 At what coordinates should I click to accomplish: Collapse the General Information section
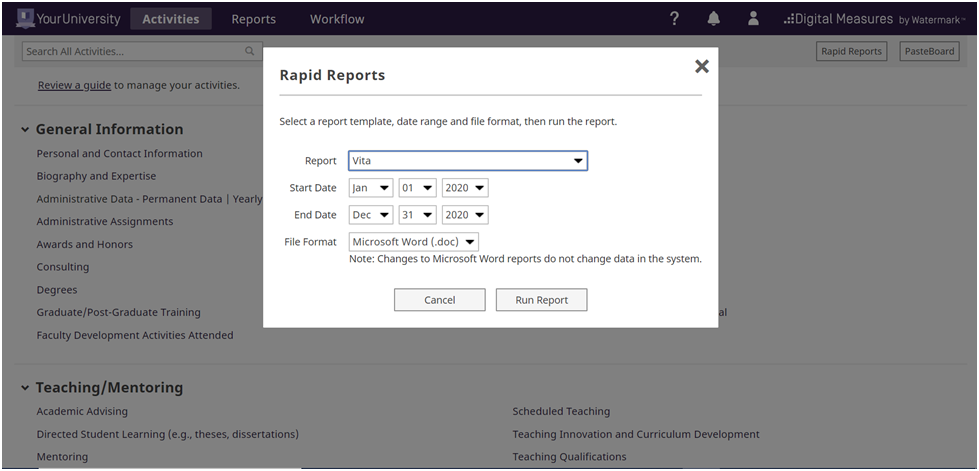(x=25, y=130)
